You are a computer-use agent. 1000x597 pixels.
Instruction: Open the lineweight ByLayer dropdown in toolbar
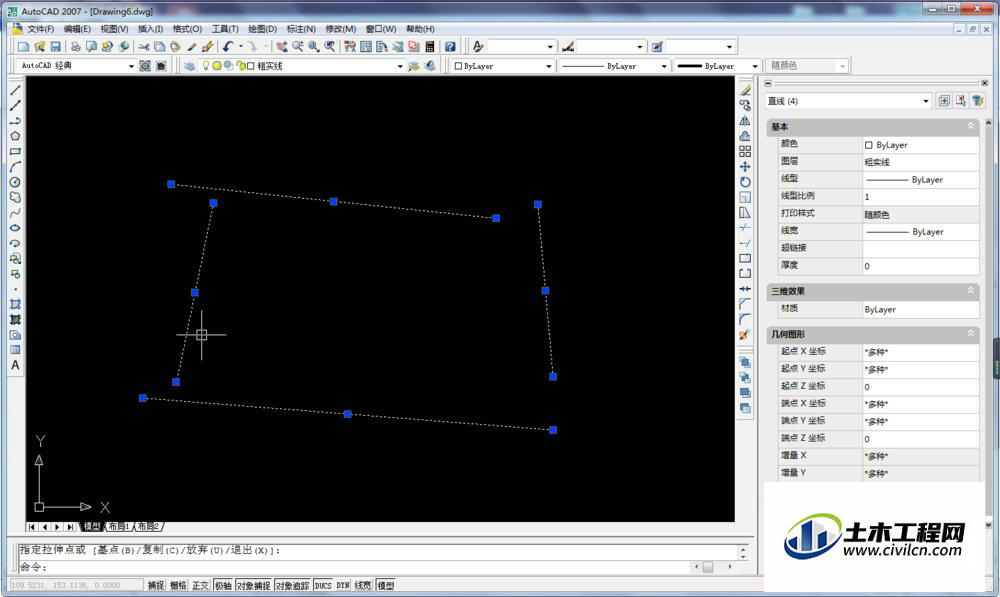(x=755, y=66)
